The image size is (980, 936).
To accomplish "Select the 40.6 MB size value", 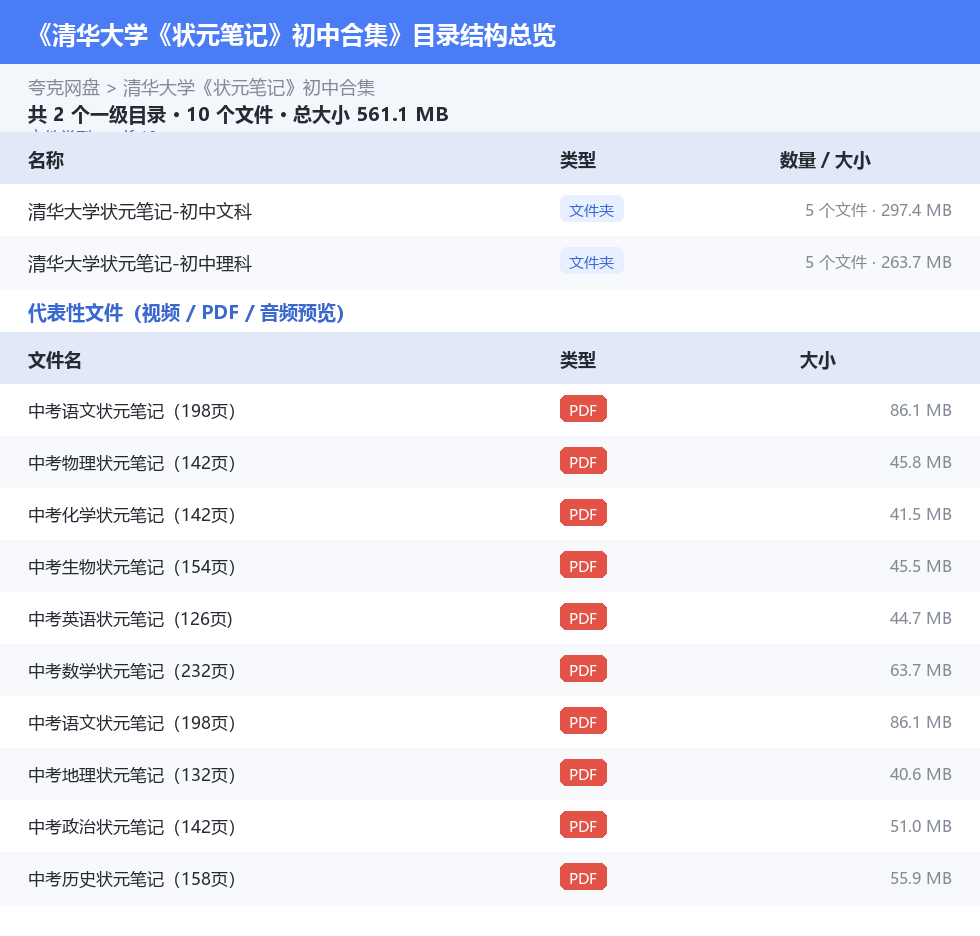I will 921,774.
